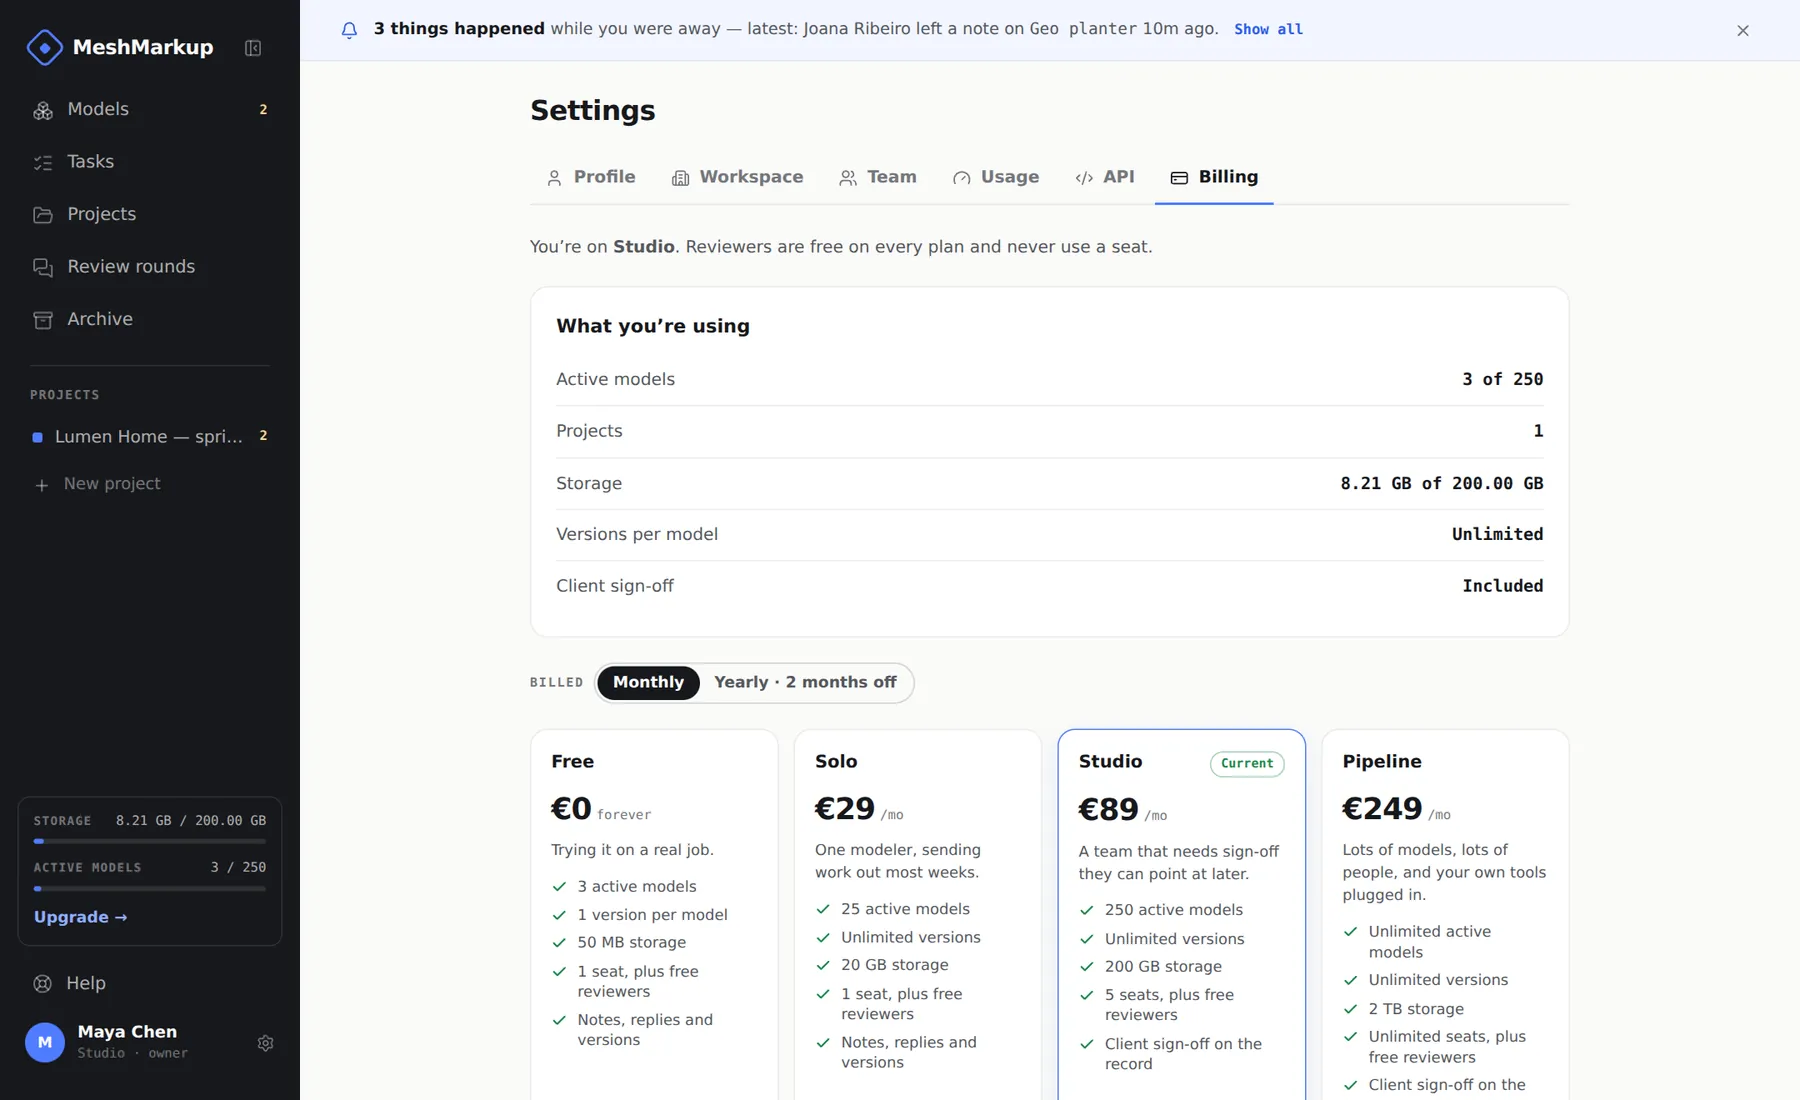Click the Workspace tab's building icon
The image size is (1800, 1100).
[680, 178]
